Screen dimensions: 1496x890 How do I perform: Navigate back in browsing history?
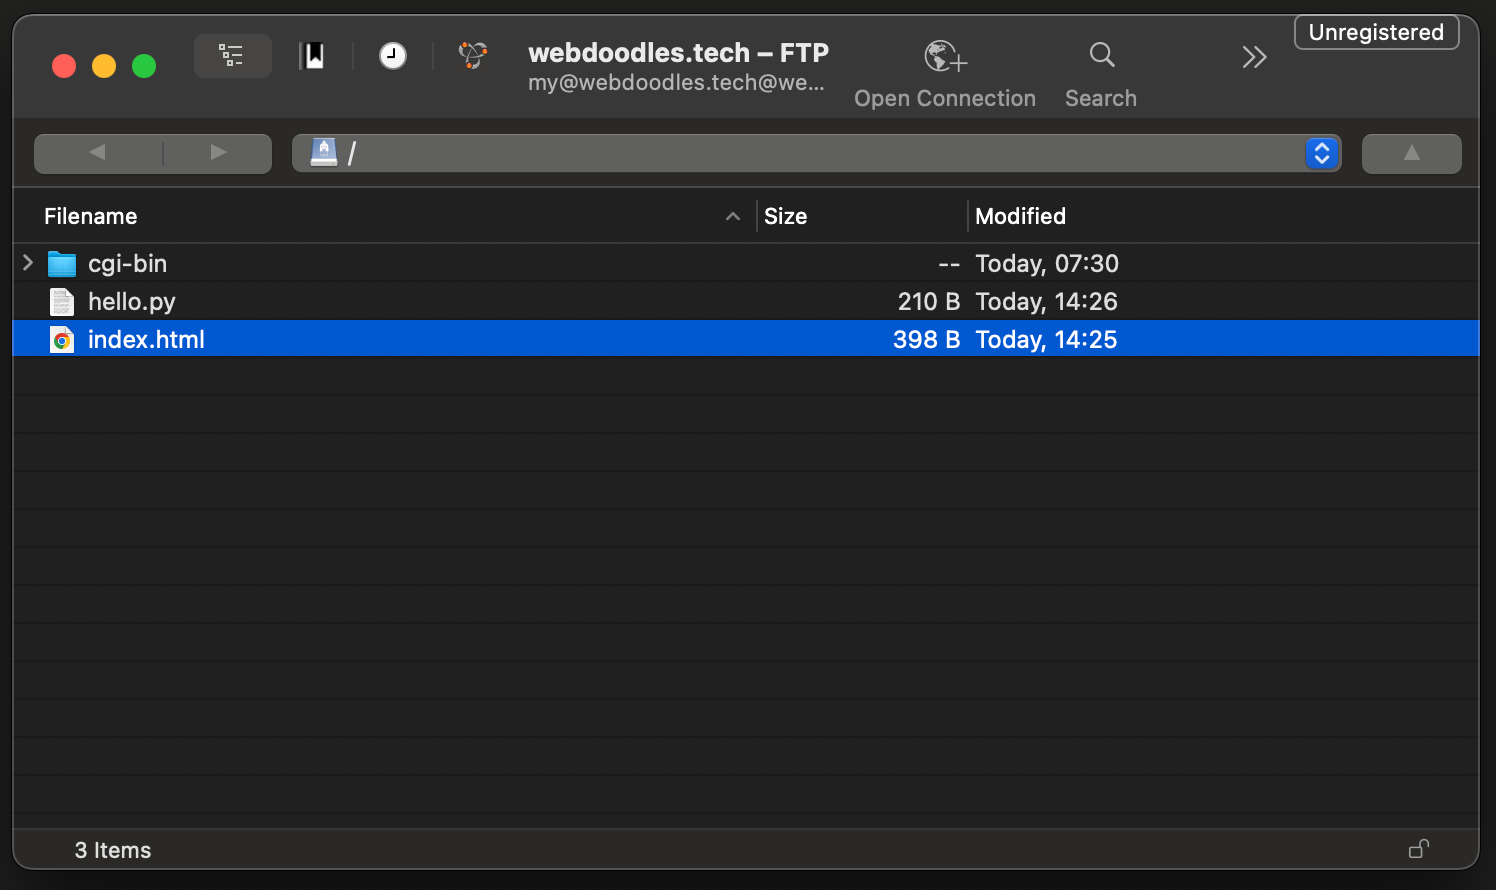[x=97, y=153]
